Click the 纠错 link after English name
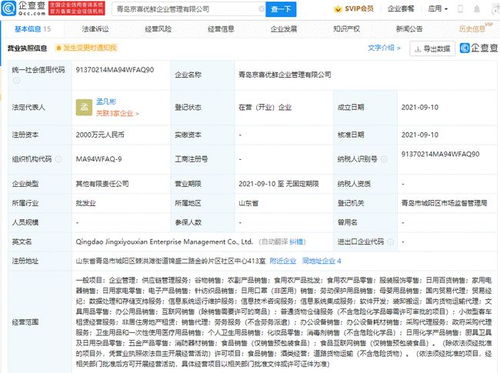The image size is (500, 373). click(x=297, y=242)
